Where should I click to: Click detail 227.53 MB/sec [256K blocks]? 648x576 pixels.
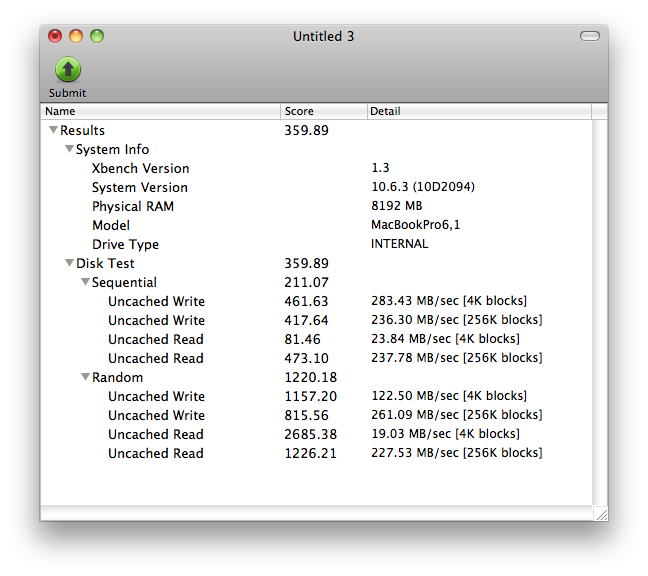tap(457, 453)
